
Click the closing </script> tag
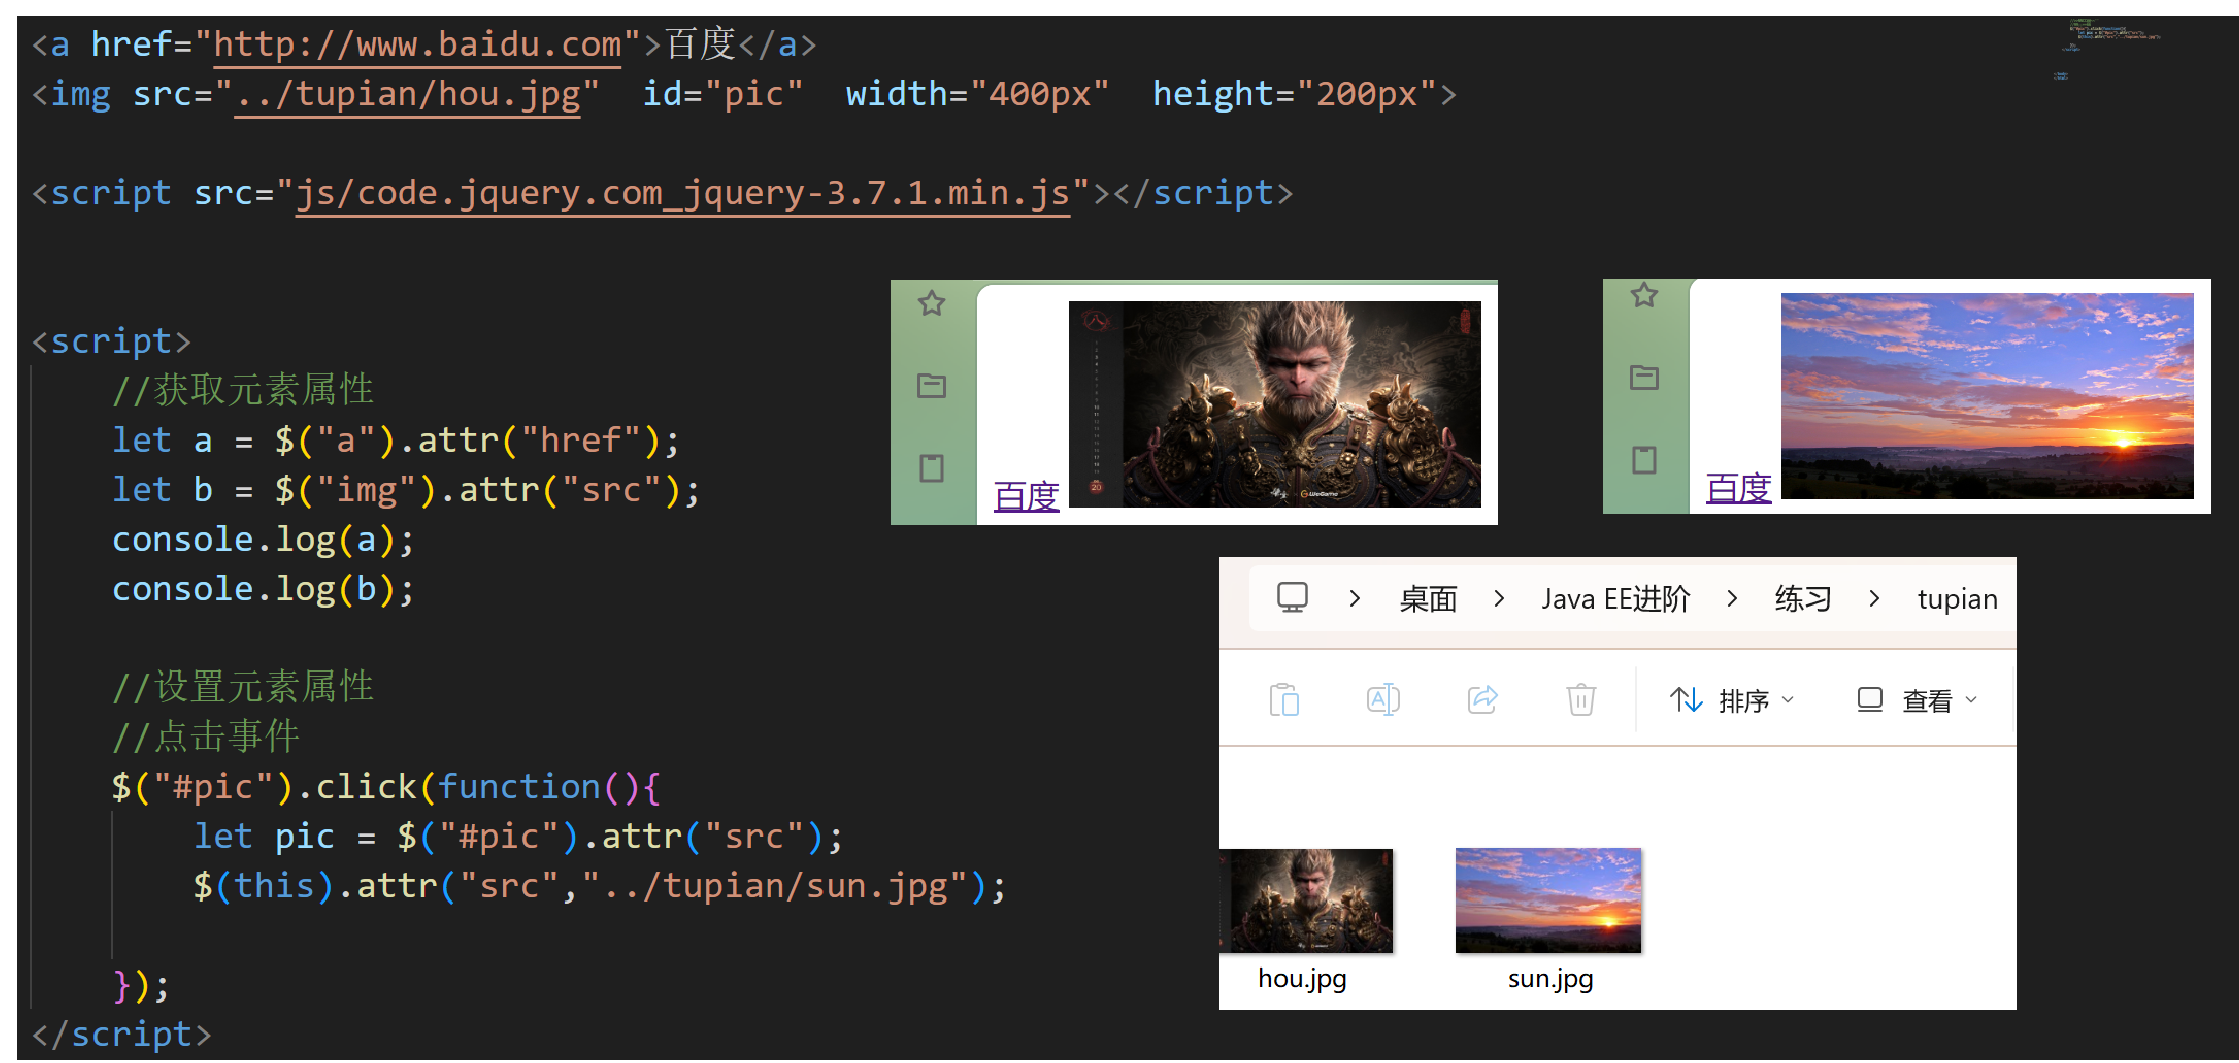pos(122,1034)
